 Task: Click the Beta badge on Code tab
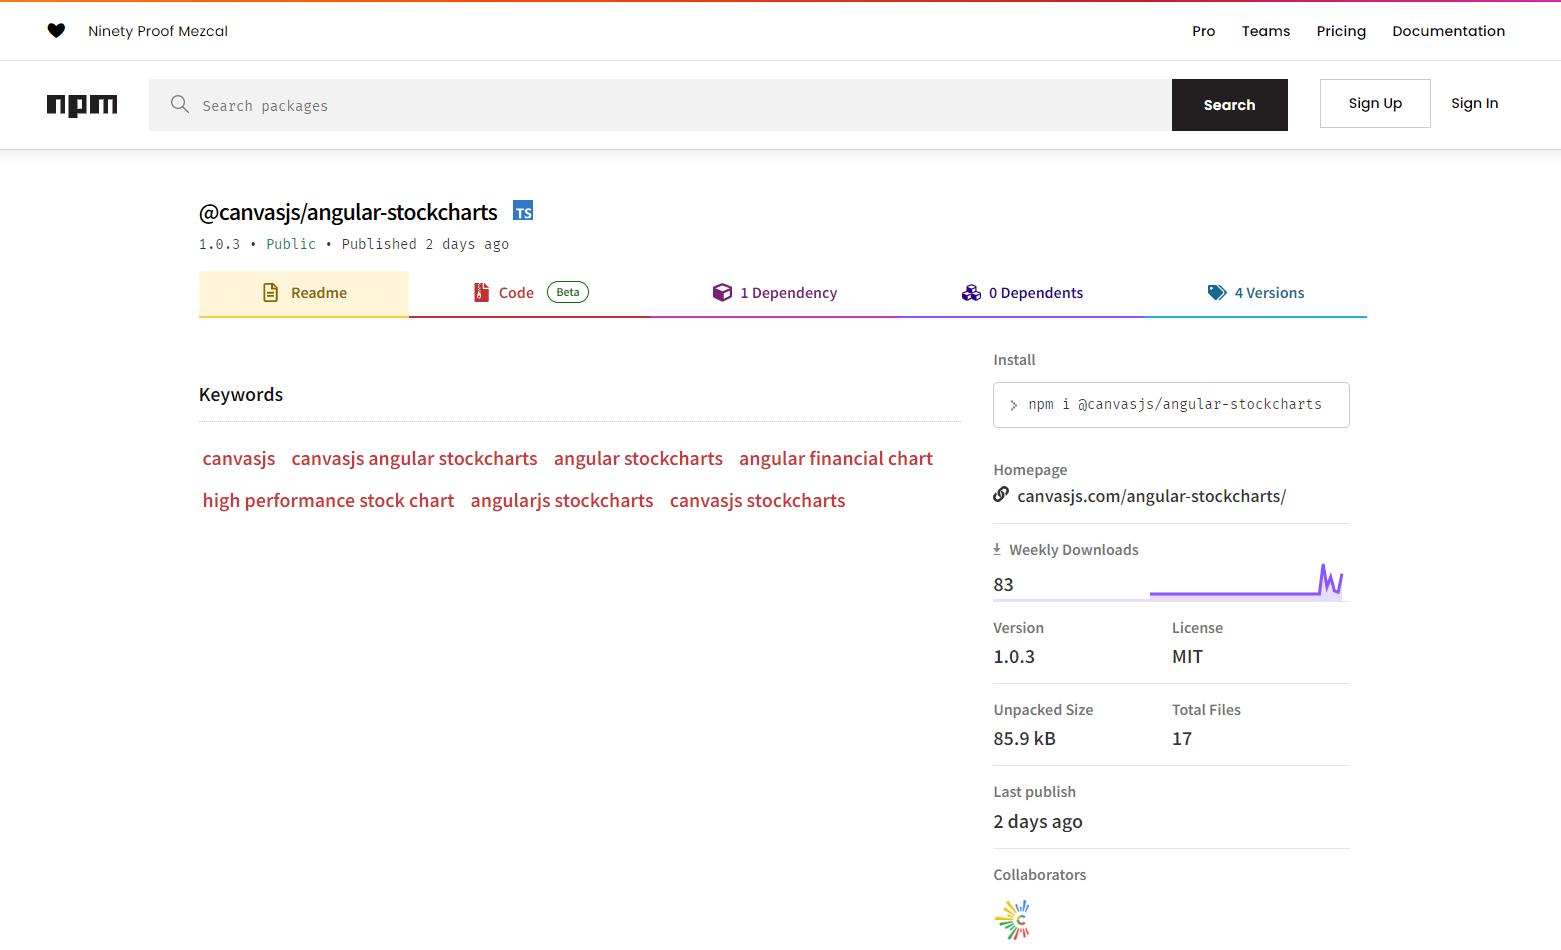point(568,292)
